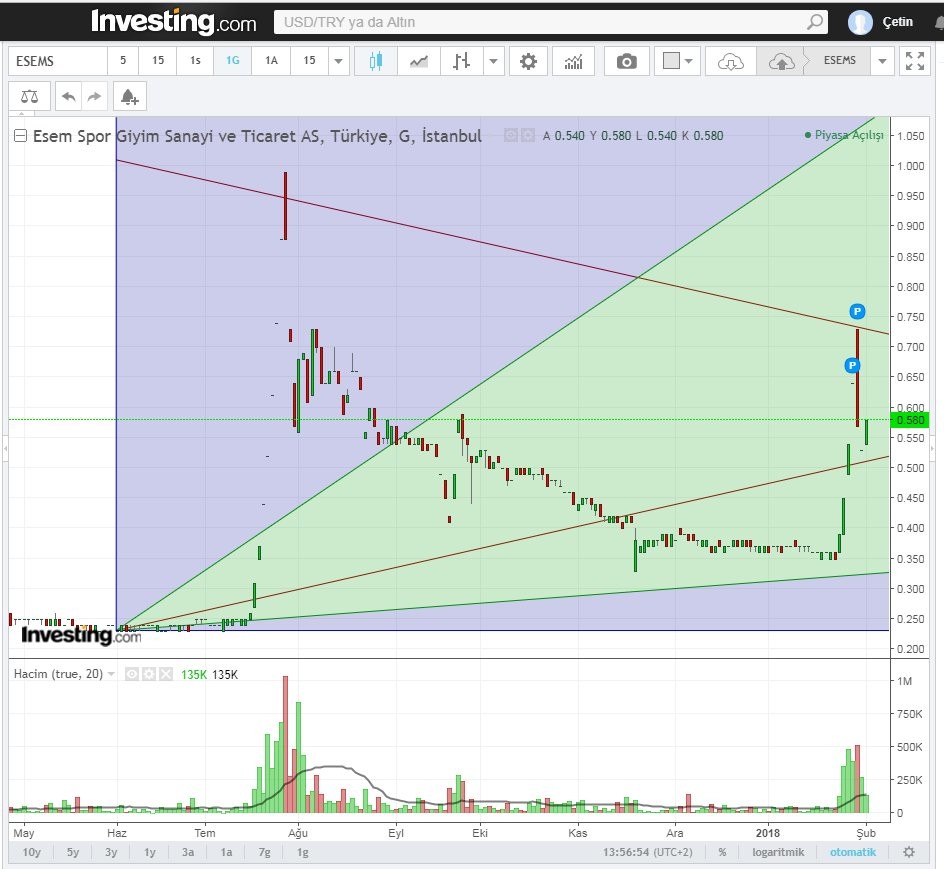Viewport: 944px width, 869px height.
Task: Click the Investing.com header logo
Action: (x=173, y=22)
